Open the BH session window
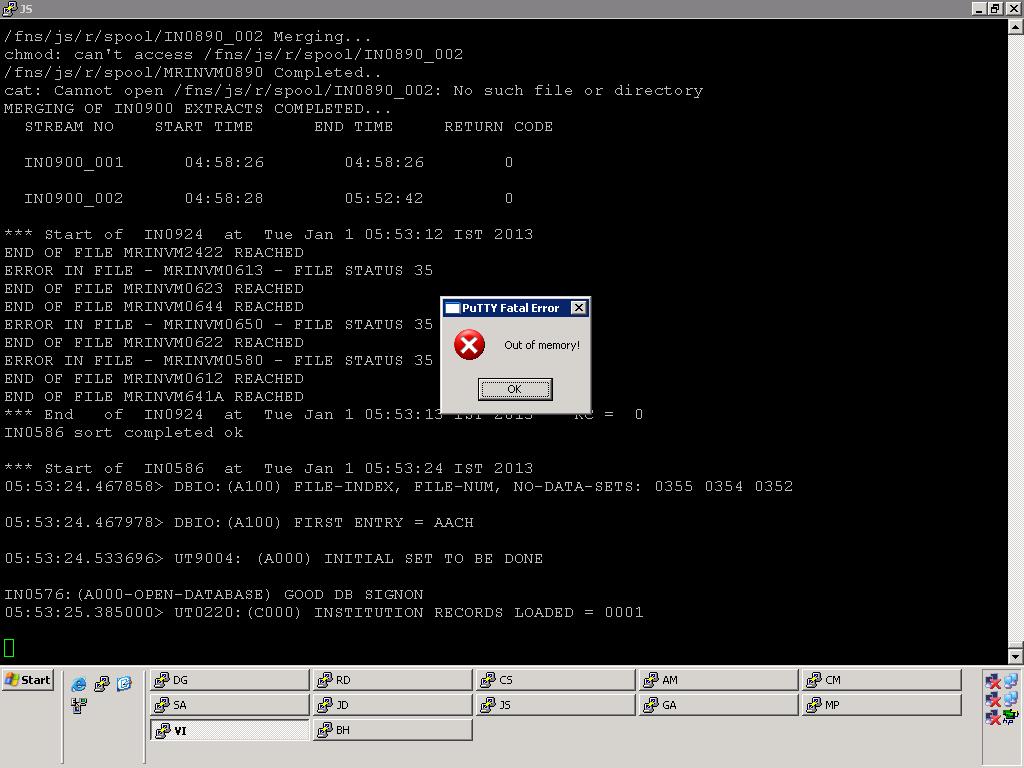The height and width of the screenshot is (768, 1024). point(391,730)
